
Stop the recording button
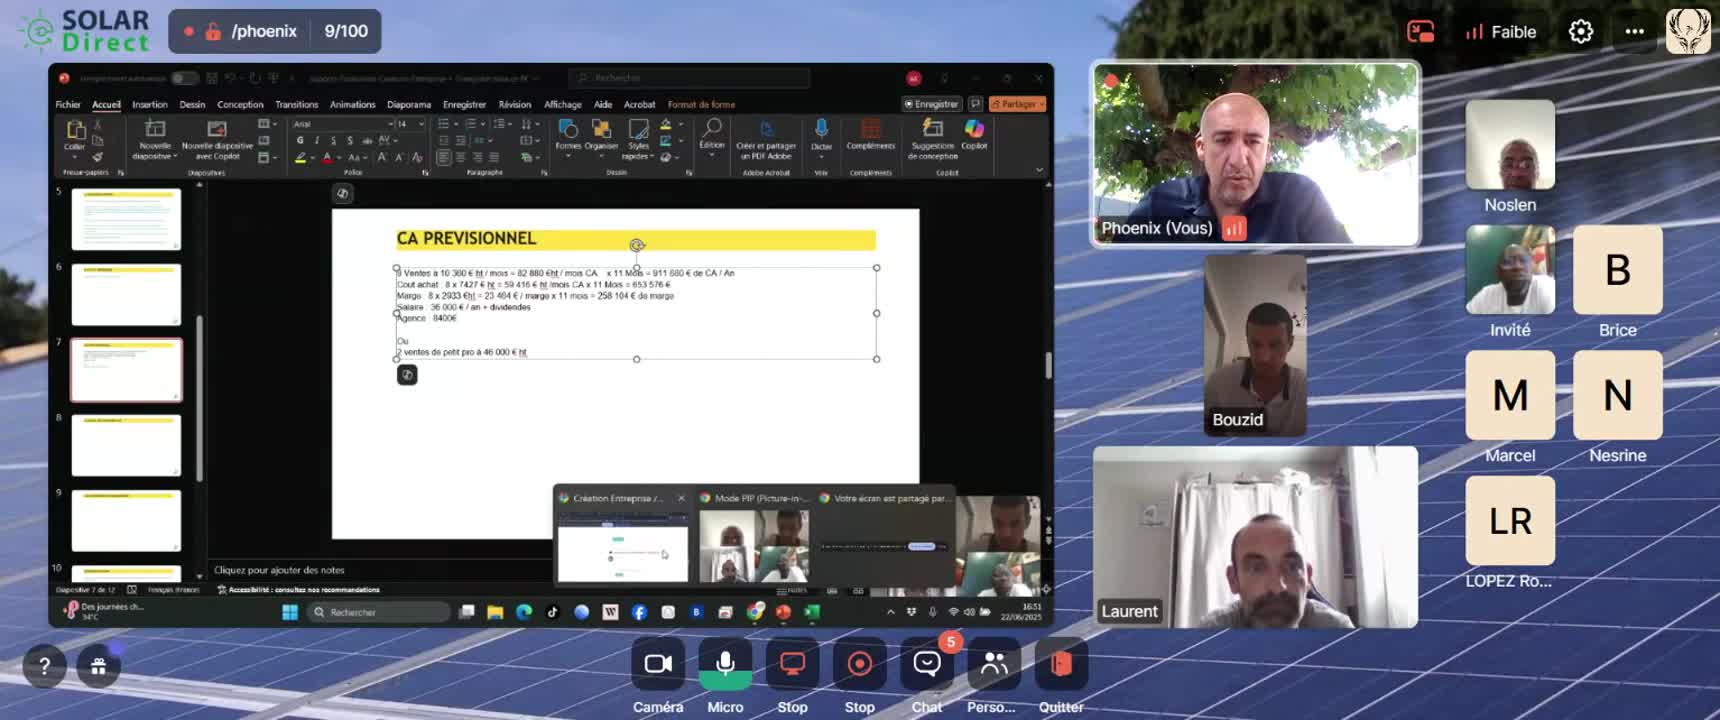[x=859, y=664]
